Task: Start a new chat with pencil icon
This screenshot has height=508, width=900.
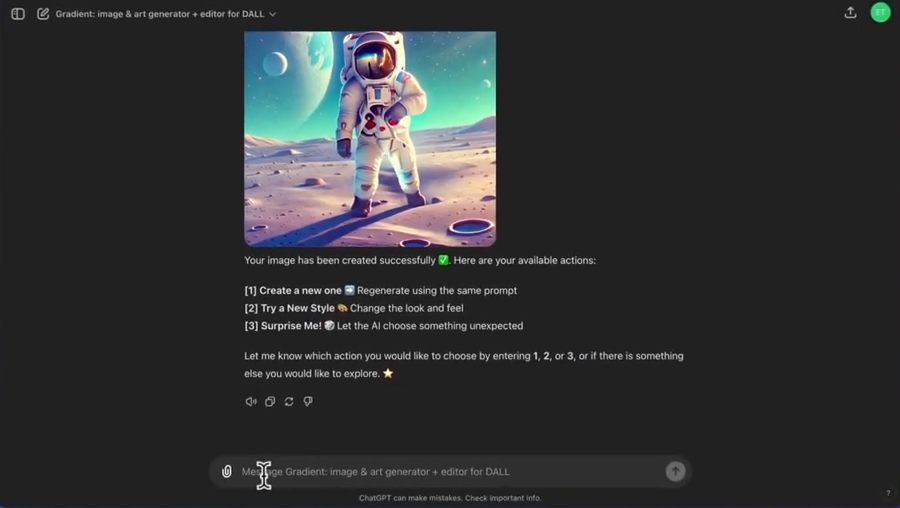Action: pos(43,14)
